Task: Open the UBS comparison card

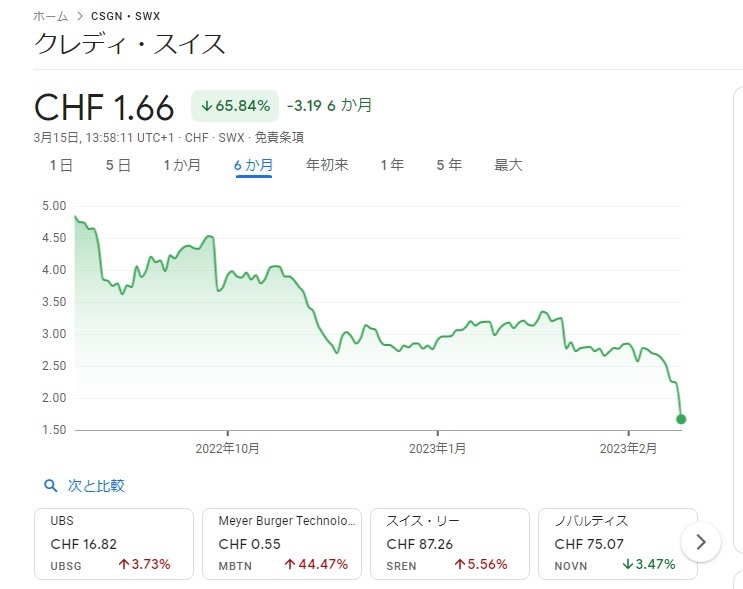Action: [x=114, y=544]
